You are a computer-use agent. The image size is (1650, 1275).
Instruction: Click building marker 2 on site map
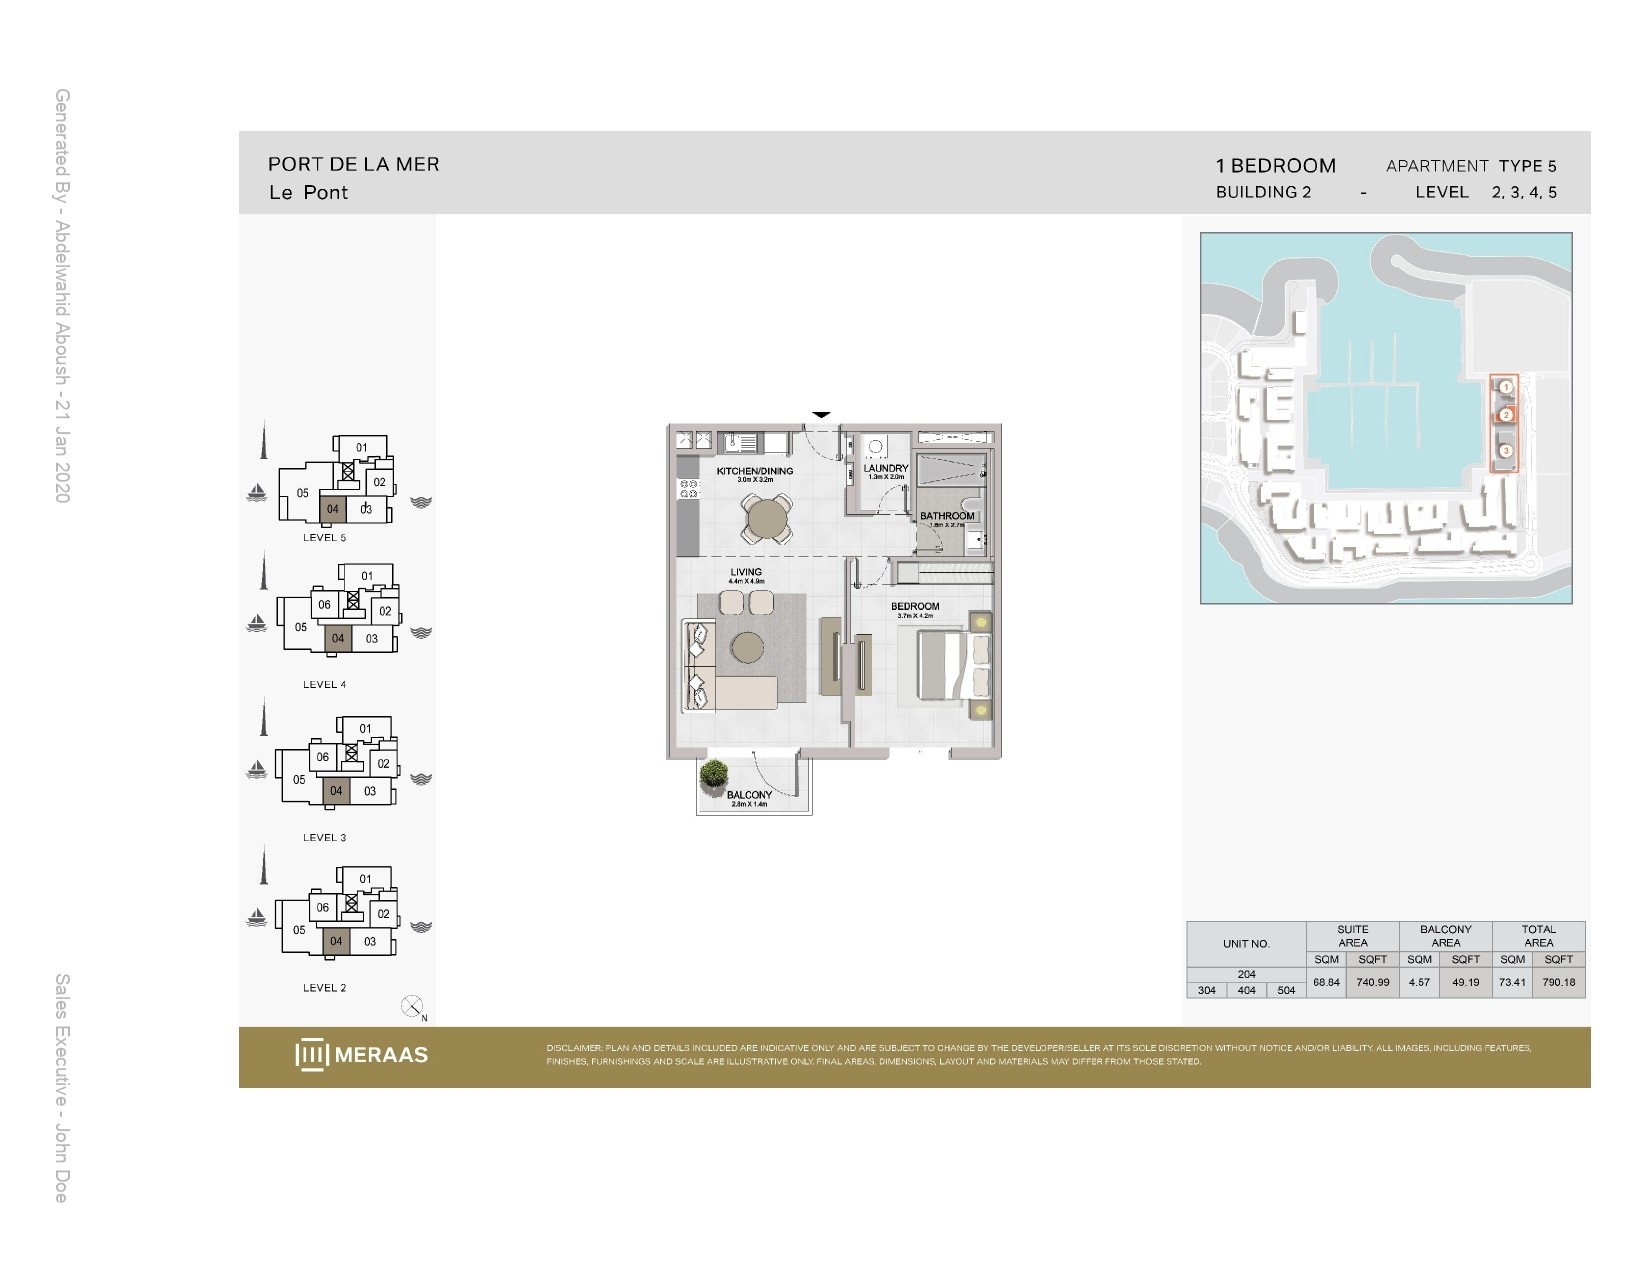coord(1505,416)
